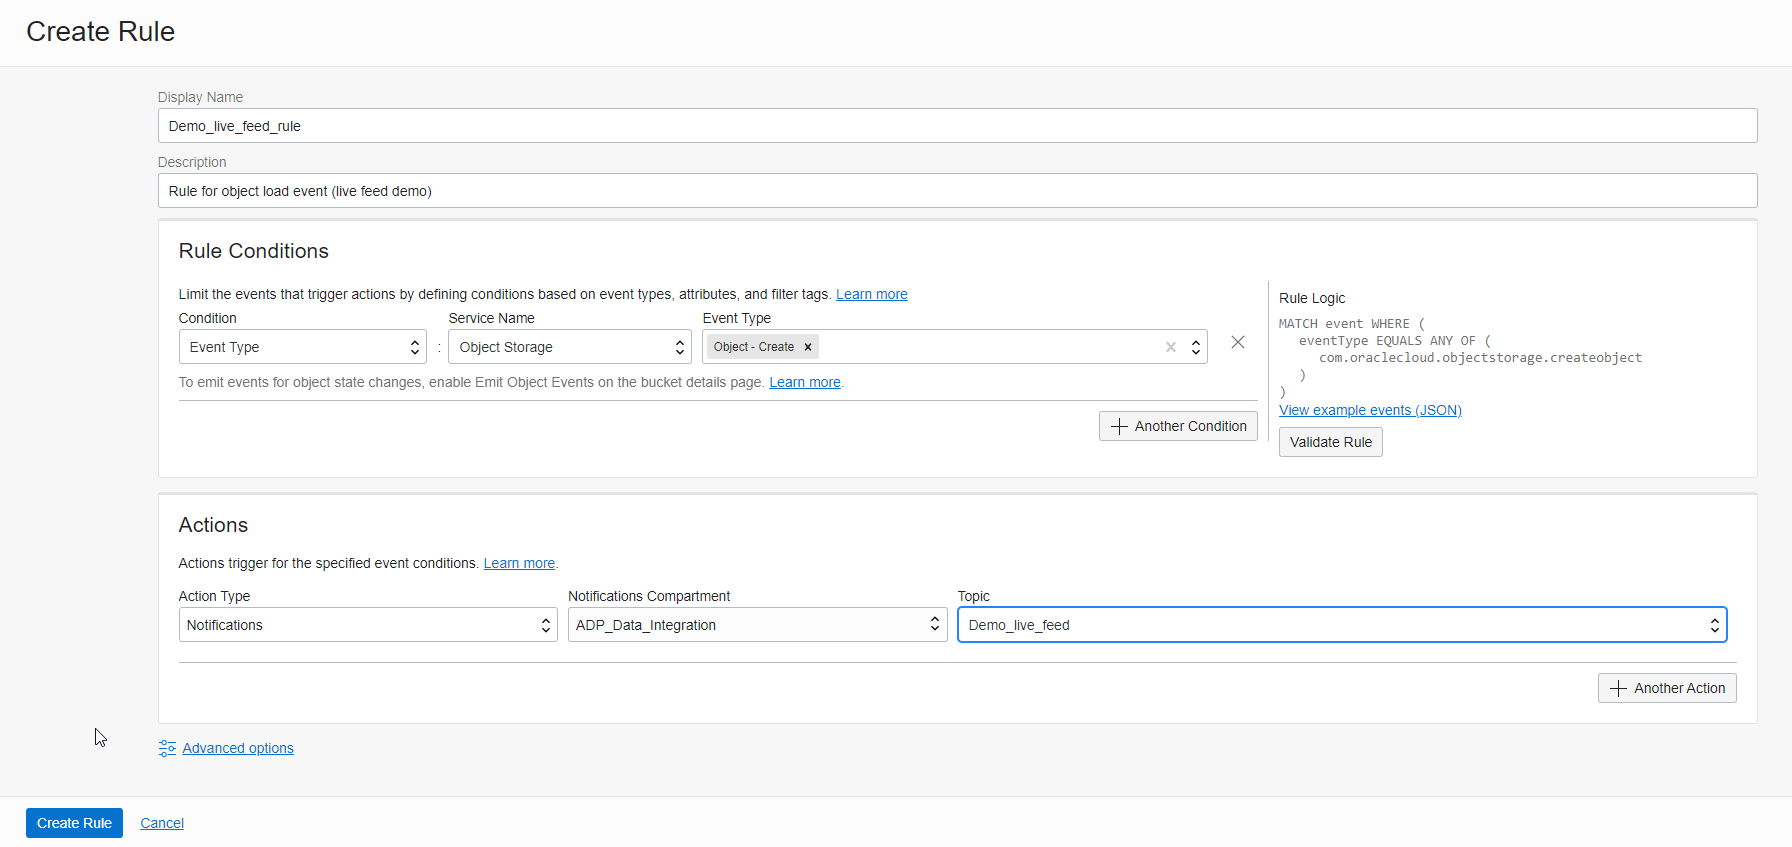Viewport: 1792px width, 847px height.
Task: Open the Advanced options link
Action: (x=238, y=748)
